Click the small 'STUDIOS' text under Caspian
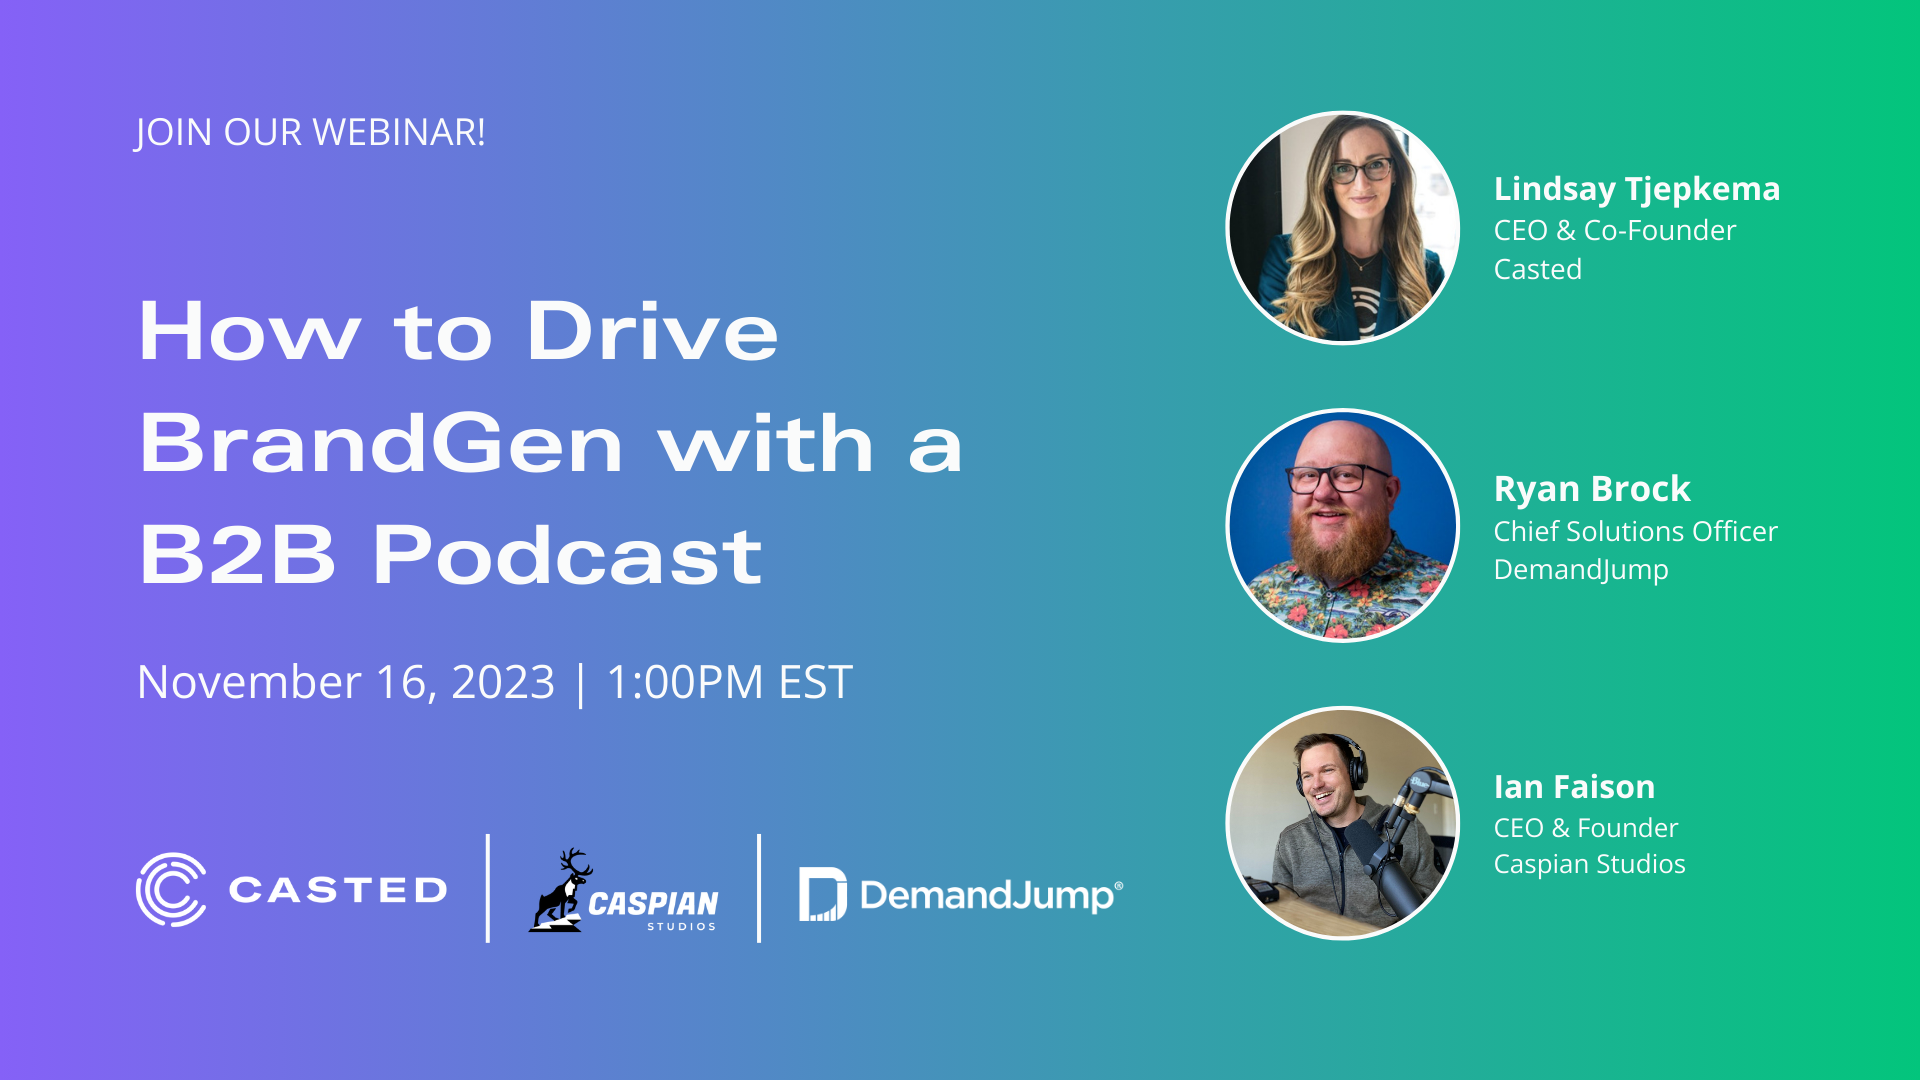Image resolution: width=1920 pixels, height=1080 pixels. point(682,927)
